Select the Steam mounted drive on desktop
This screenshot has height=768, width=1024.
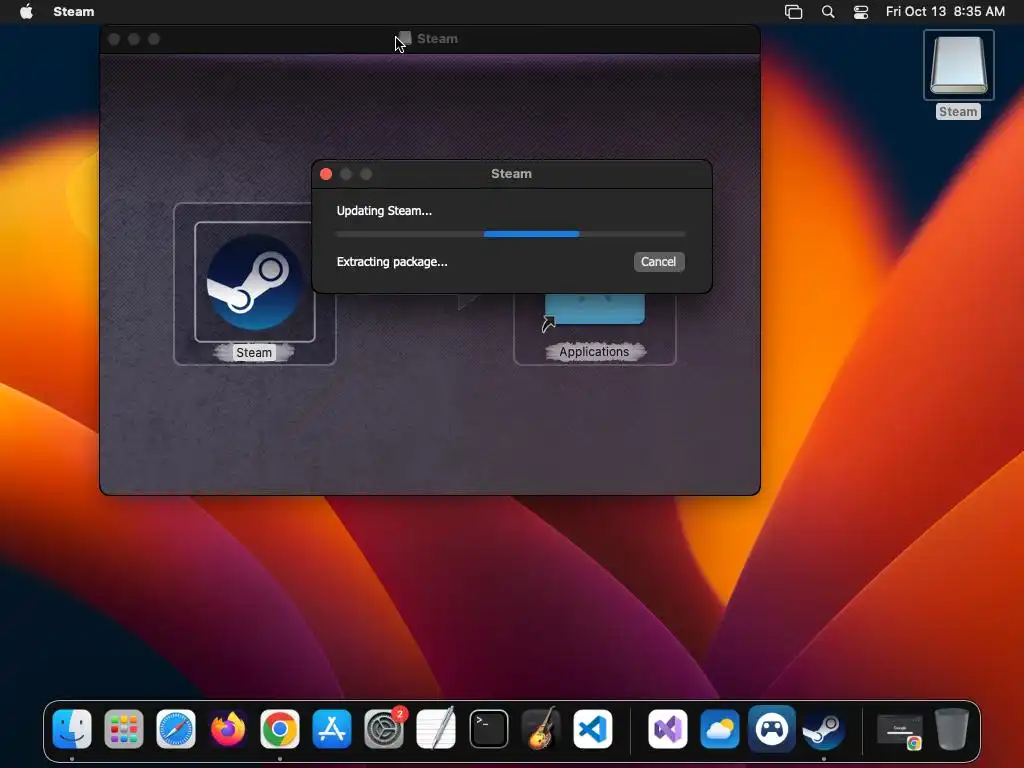[958, 65]
